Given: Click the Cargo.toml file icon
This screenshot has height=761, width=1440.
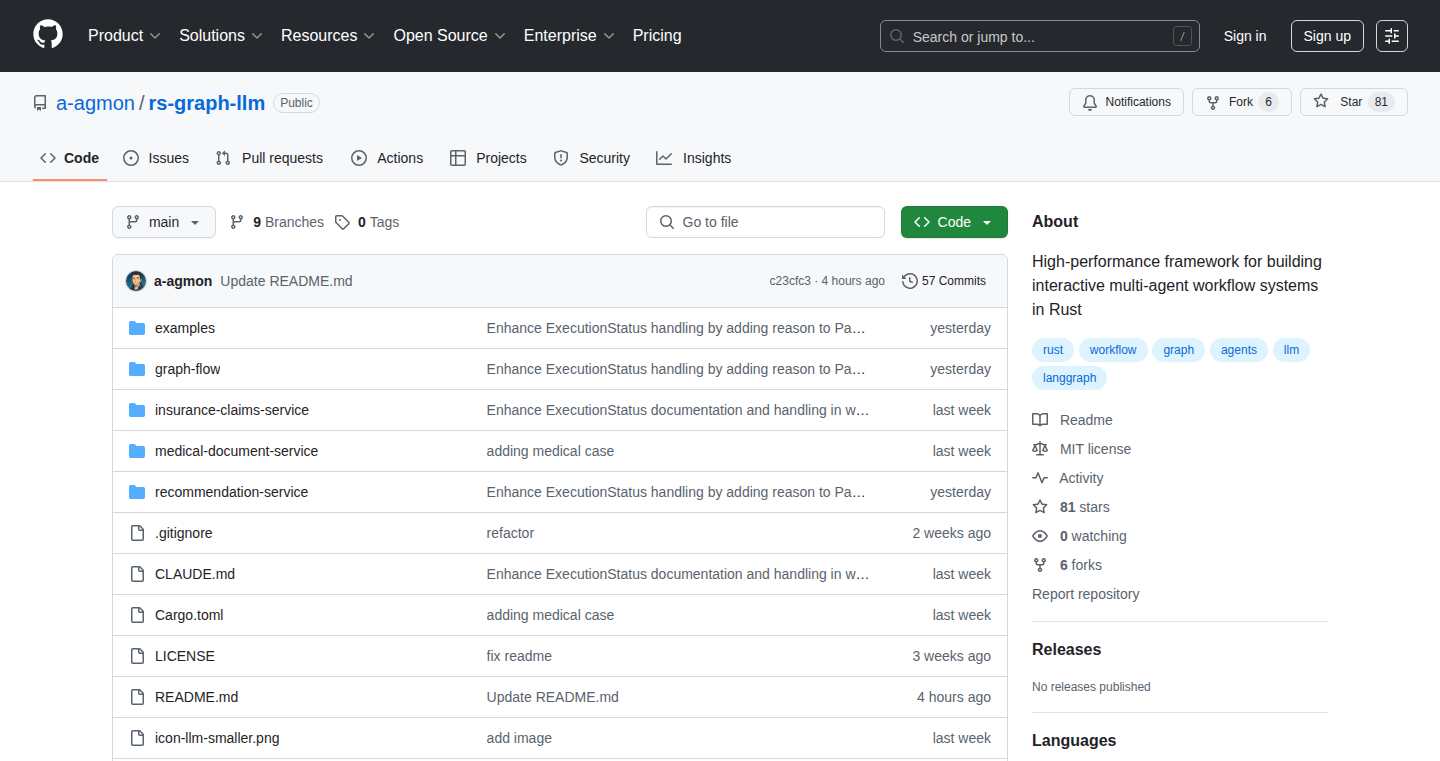Looking at the screenshot, I should [x=137, y=615].
